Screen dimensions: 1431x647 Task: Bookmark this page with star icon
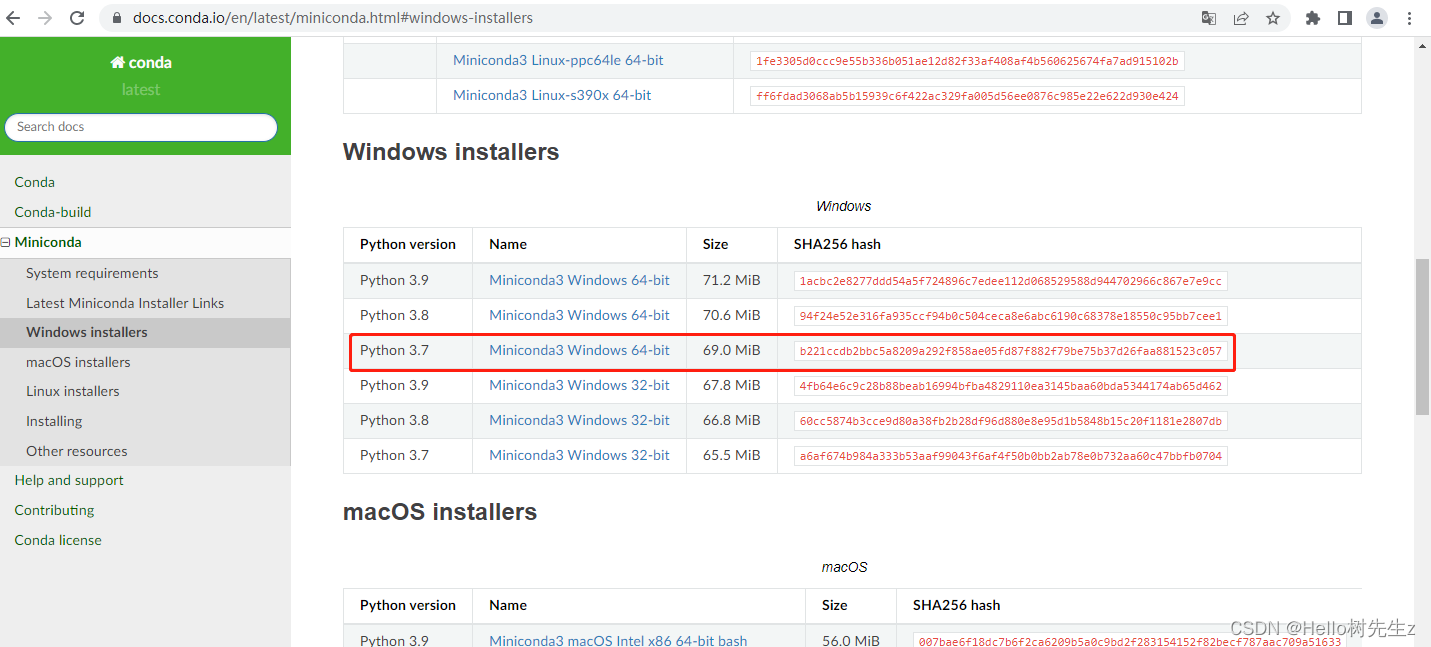[1273, 18]
